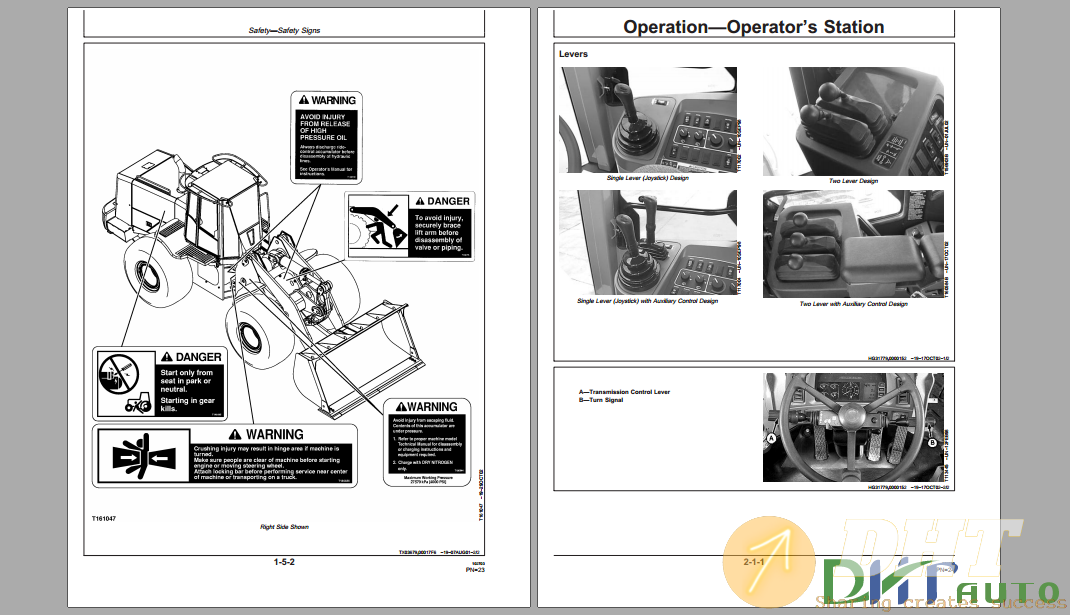Click the 'AVOID INJURY FROM RELEASE OF HIGH PRESSURE OIL' text

pyautogui.click(x=325, y=127)
